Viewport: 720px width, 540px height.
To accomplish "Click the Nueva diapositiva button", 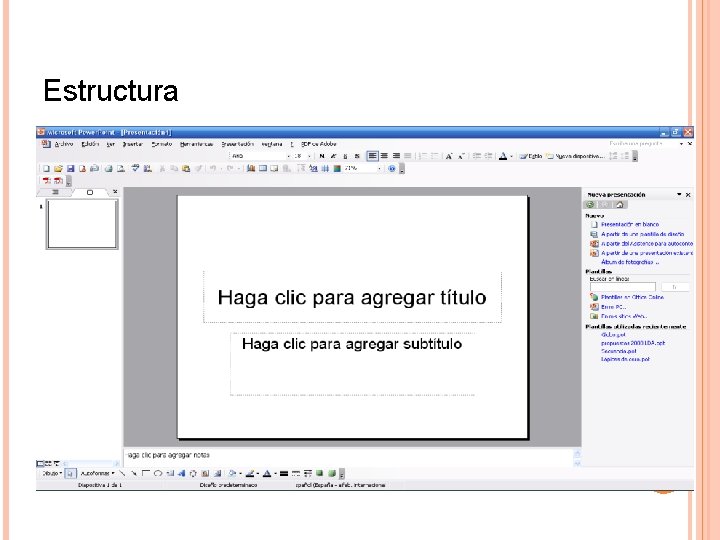I will tap(575, 156).
